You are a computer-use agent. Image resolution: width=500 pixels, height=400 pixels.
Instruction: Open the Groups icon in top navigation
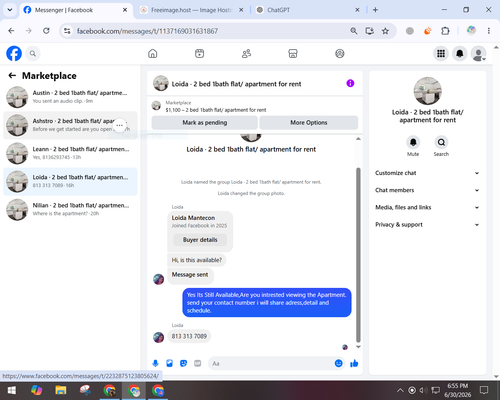click(340, 53)
